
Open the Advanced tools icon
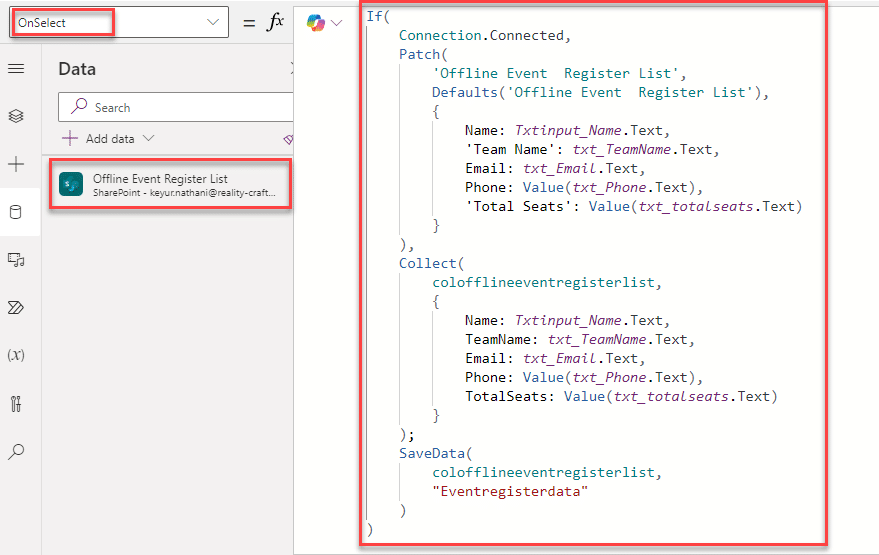click(16, 404)
